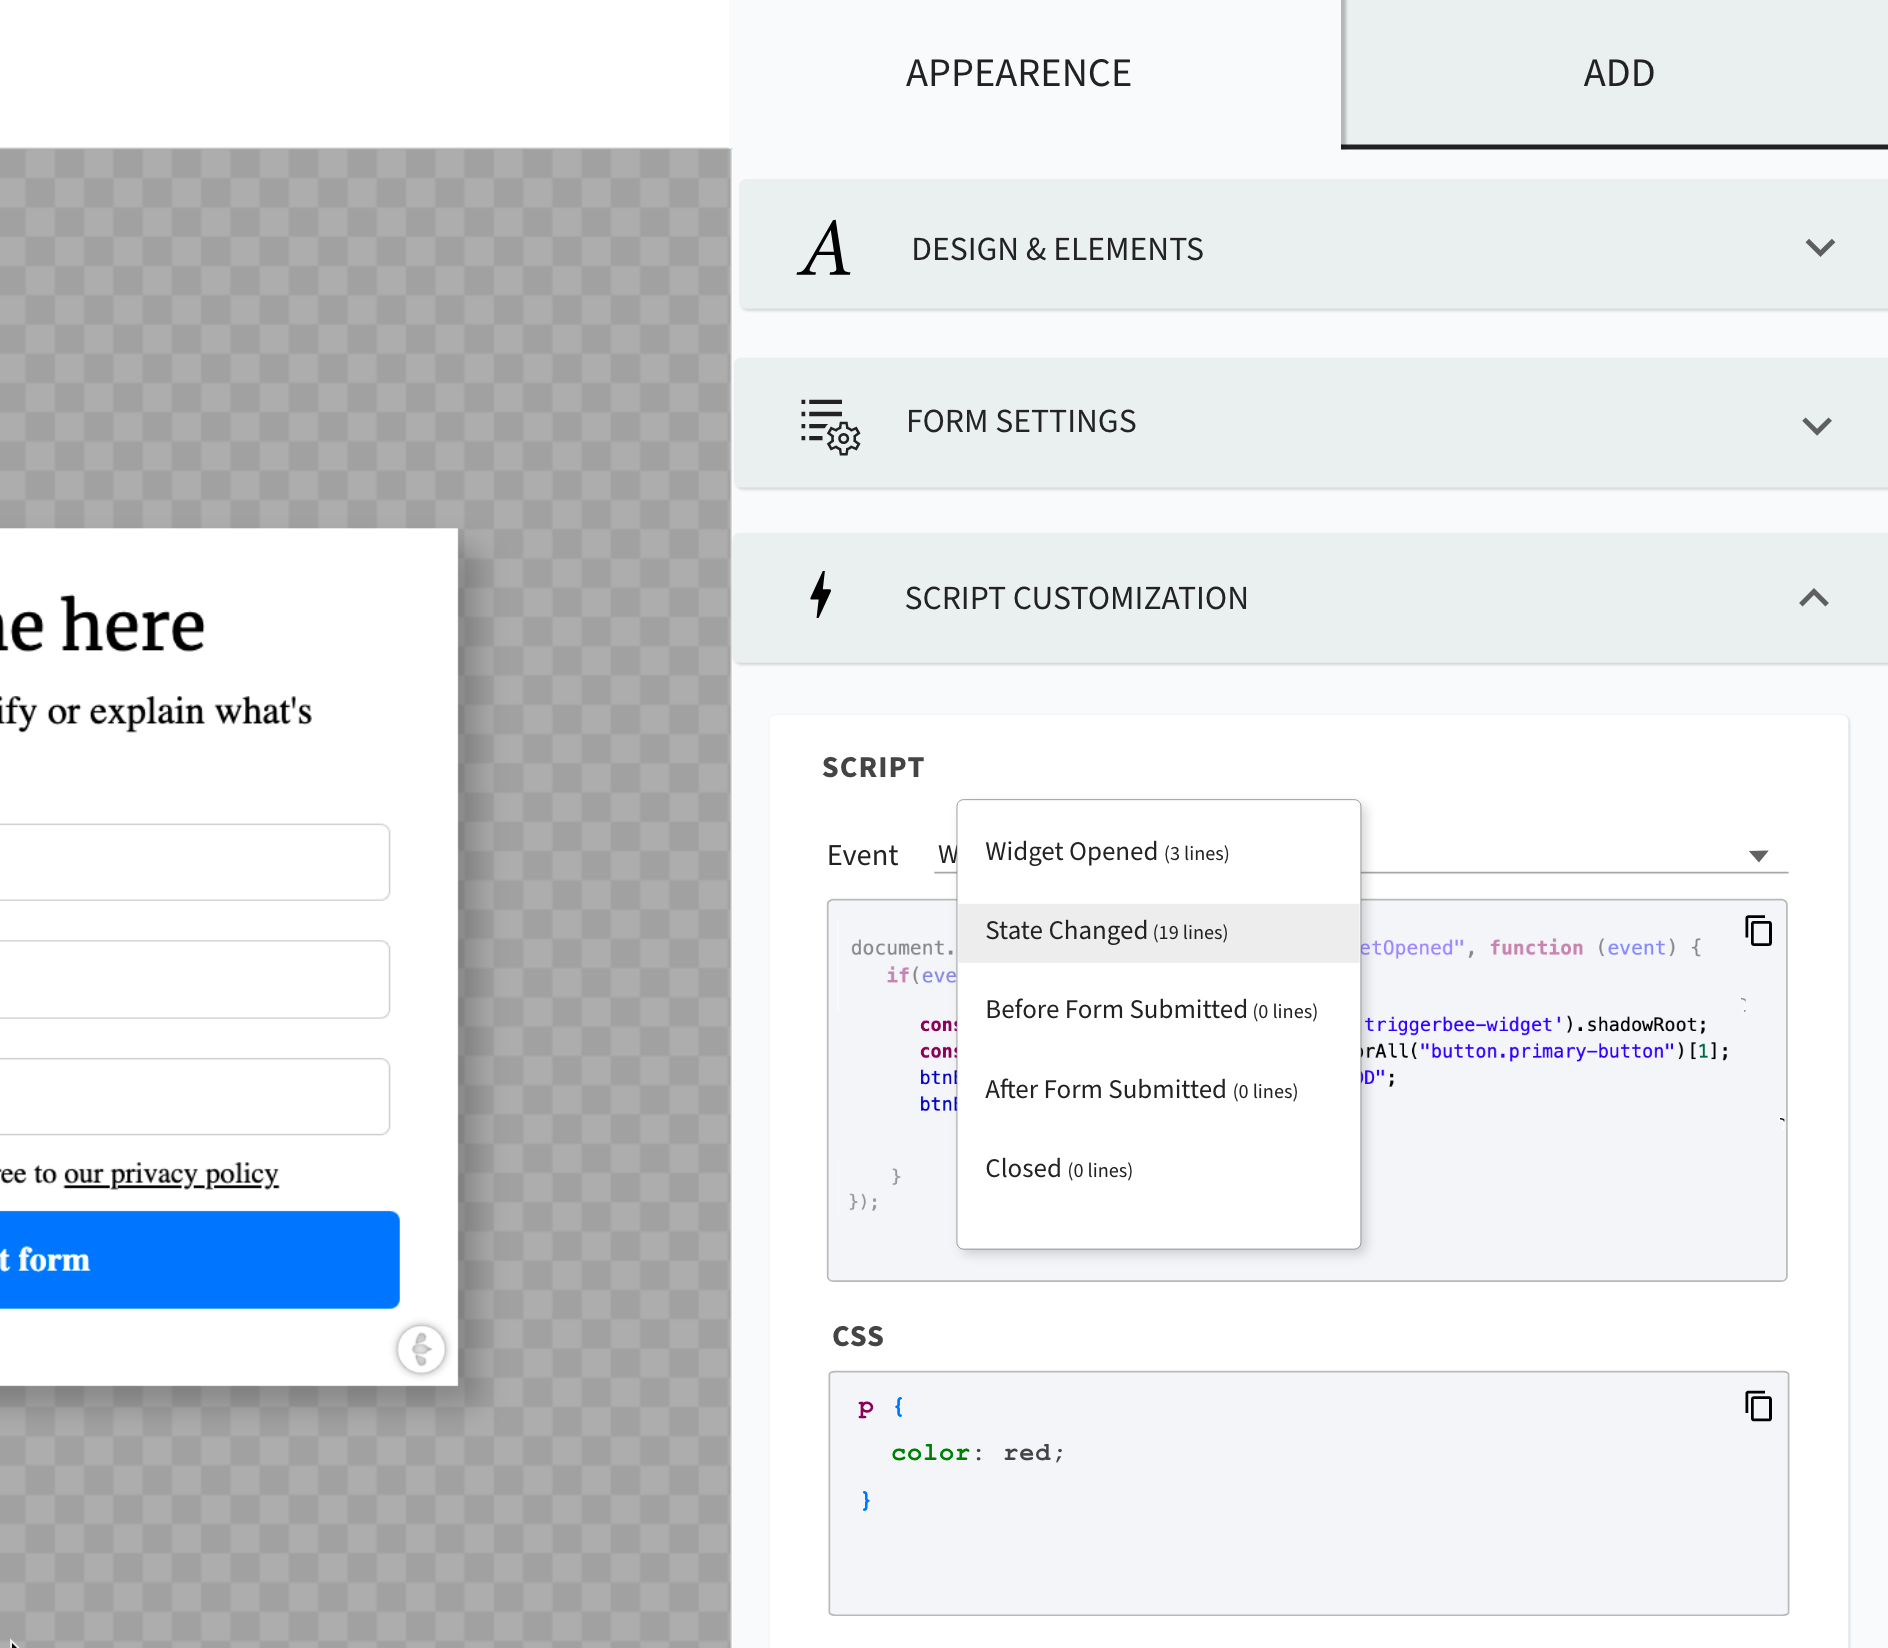Viewport: 1888px width, 1648px height.
Task: Select Widget Opened from the event list
Action: [x=1158, y=852]
